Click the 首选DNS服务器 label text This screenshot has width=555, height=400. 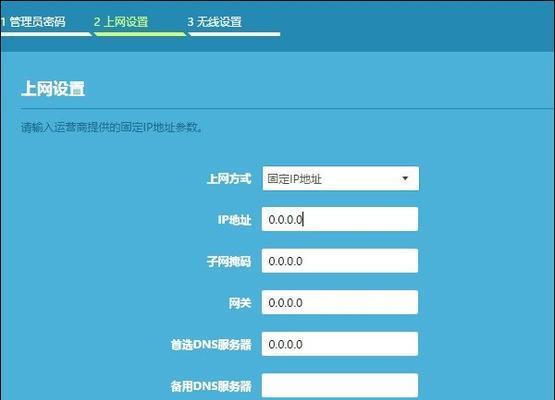click(x=211, y=344)
